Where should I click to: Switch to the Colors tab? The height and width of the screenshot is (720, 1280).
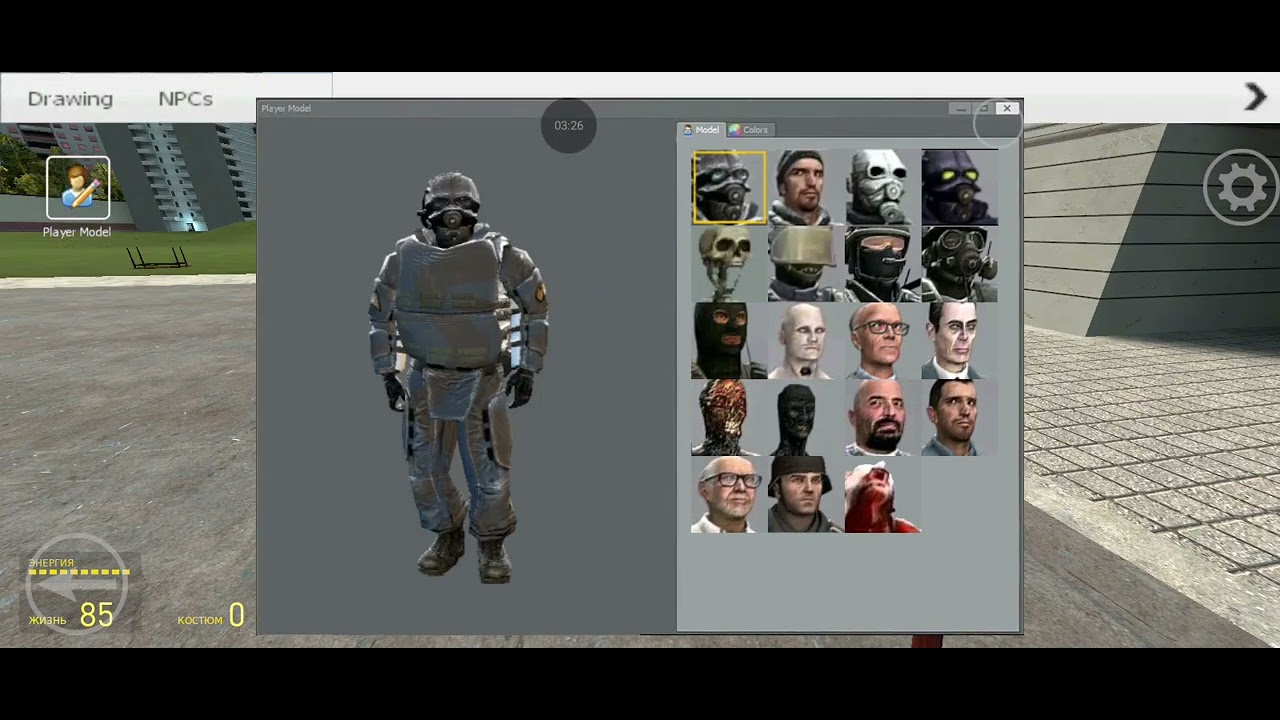coord(749,130)
